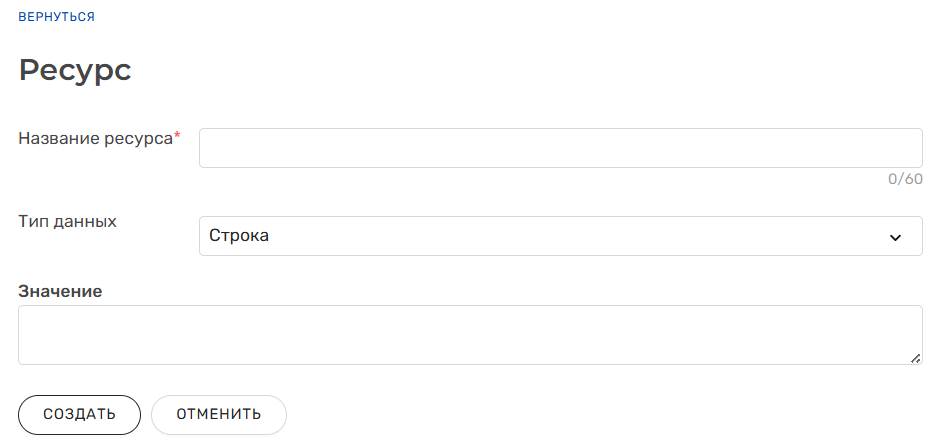This screenshot has width=949, height=446.
Task: Open the Тип данных dropdown
Action: (560, 236)
